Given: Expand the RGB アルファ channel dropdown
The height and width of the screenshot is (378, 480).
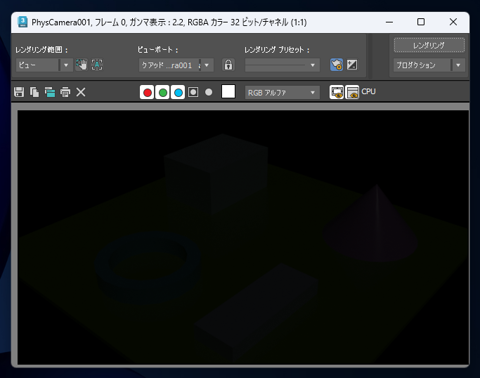Looking at the screenshot, I should point(282,93).
